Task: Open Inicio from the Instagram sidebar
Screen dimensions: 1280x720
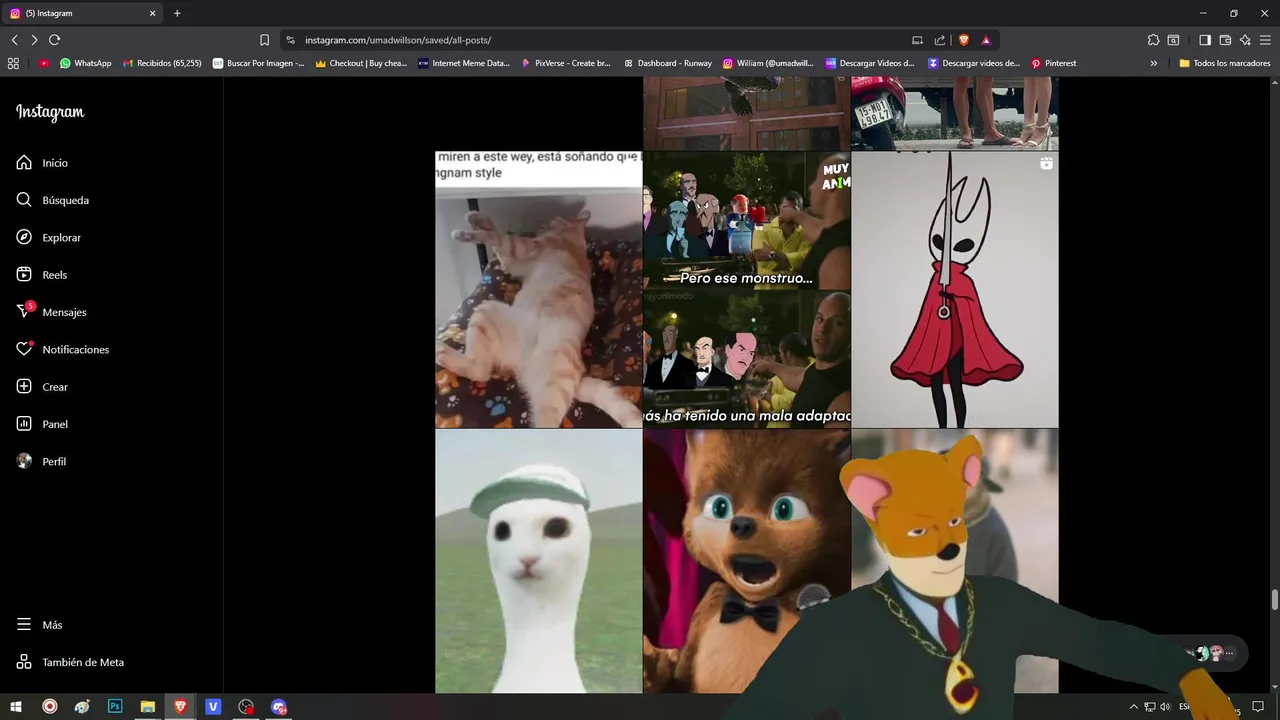Action: point(55,163)
